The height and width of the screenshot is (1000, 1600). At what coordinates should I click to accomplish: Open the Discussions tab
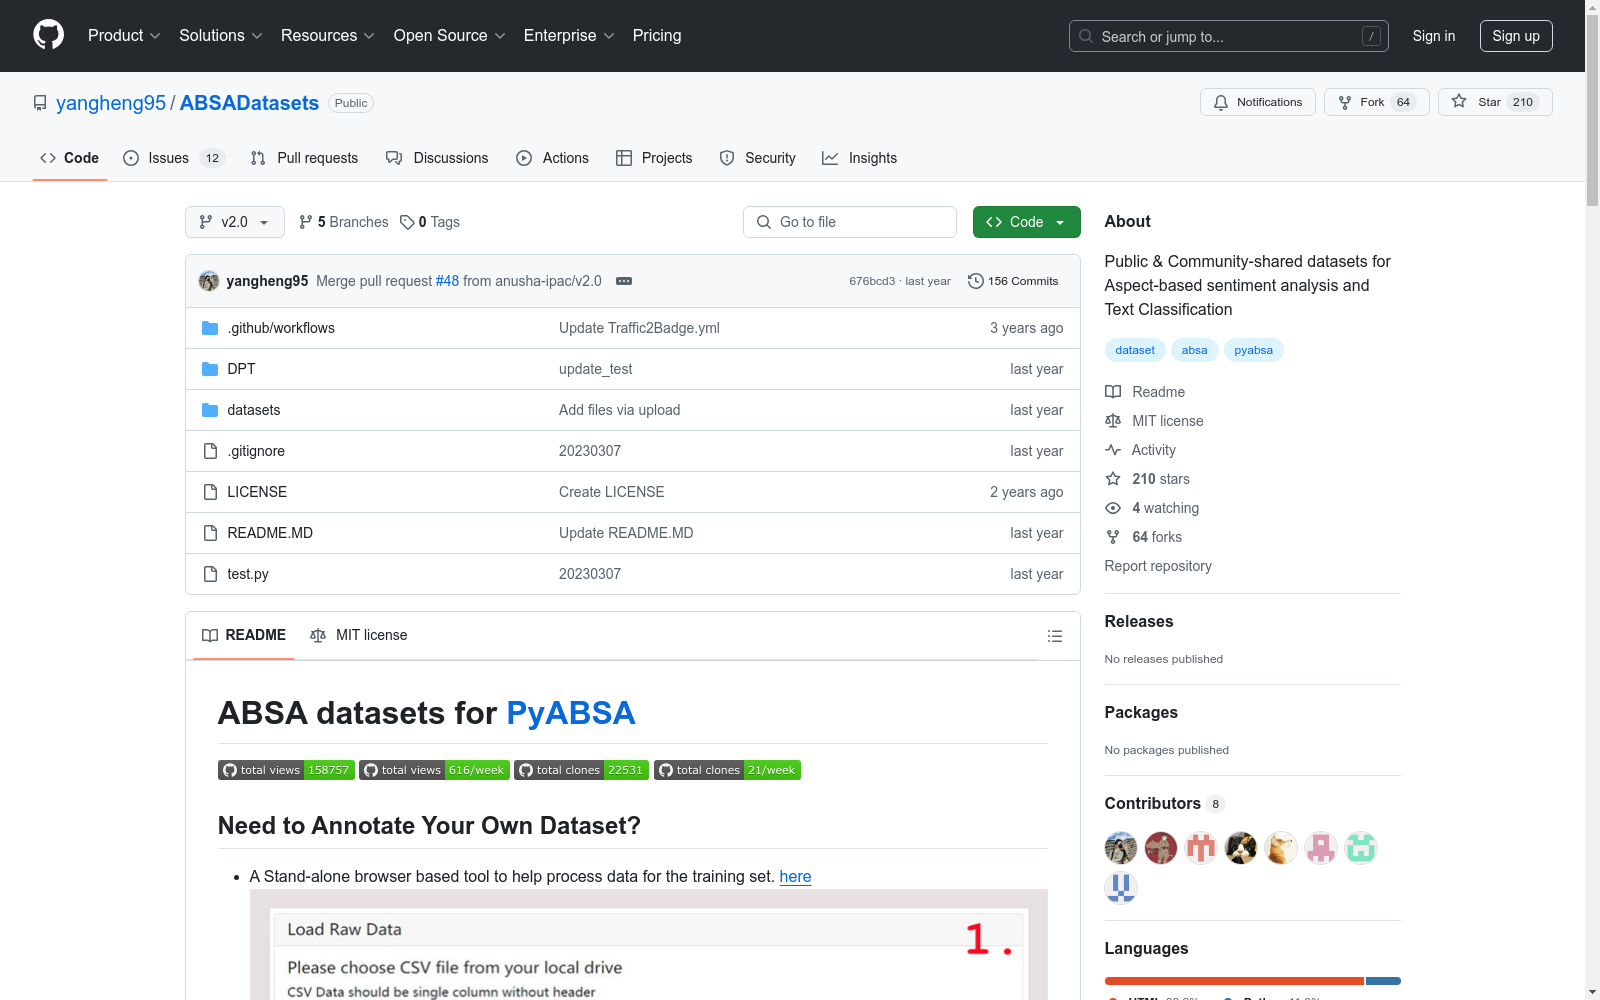point(437,158)
